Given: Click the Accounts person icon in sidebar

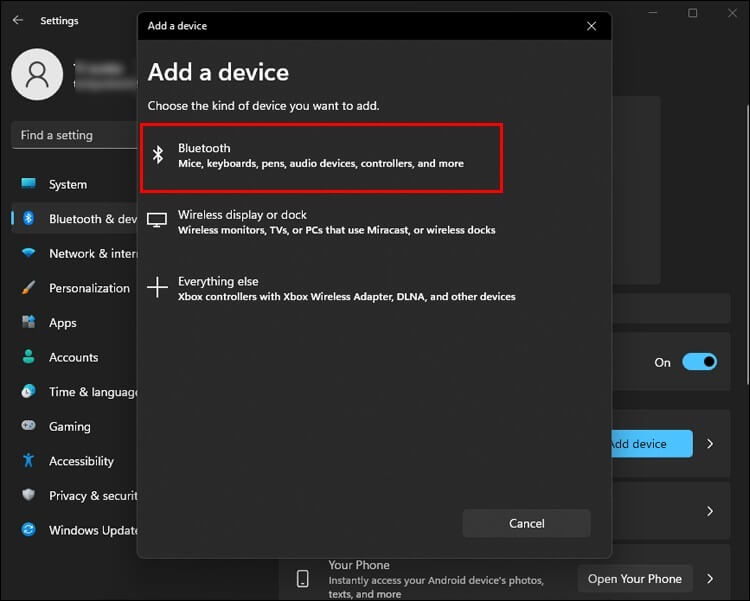Looking at the screenshot, I should click(28, 356).
